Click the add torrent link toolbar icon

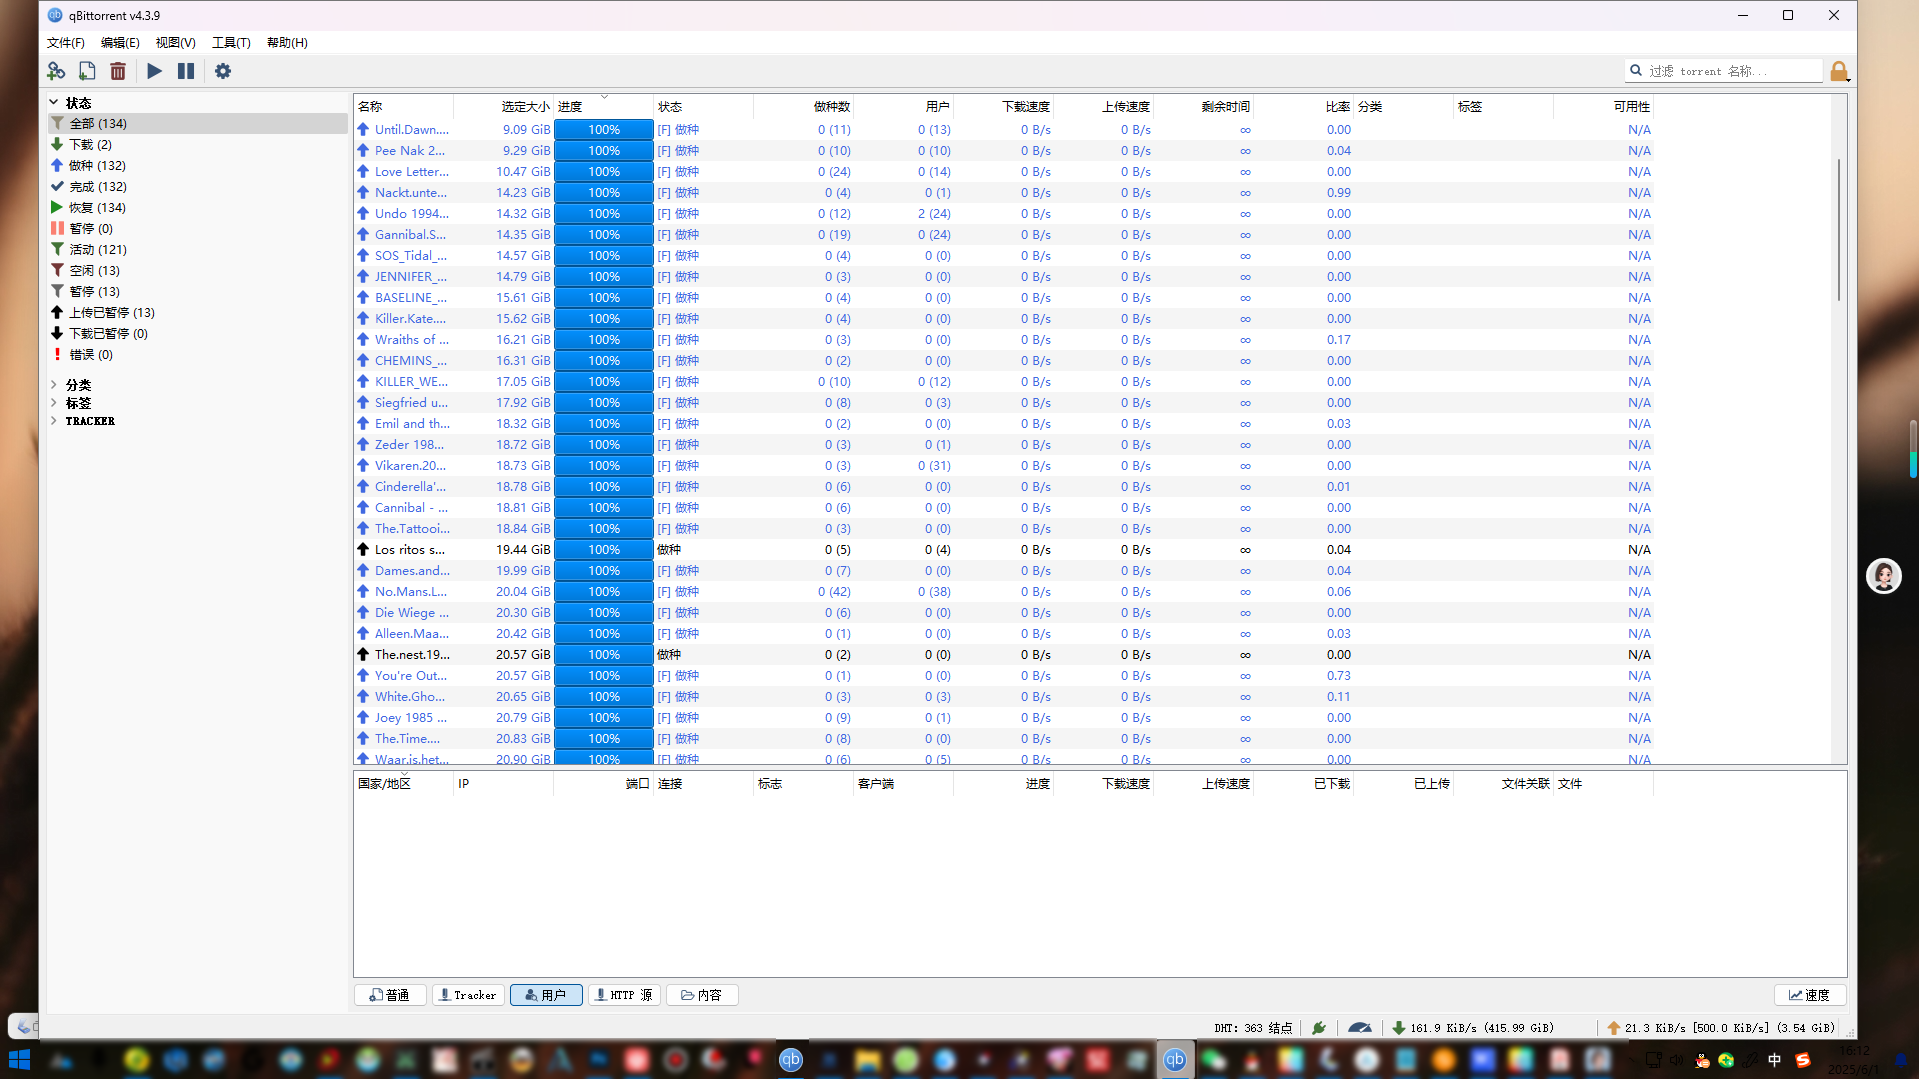click(56, 71)
